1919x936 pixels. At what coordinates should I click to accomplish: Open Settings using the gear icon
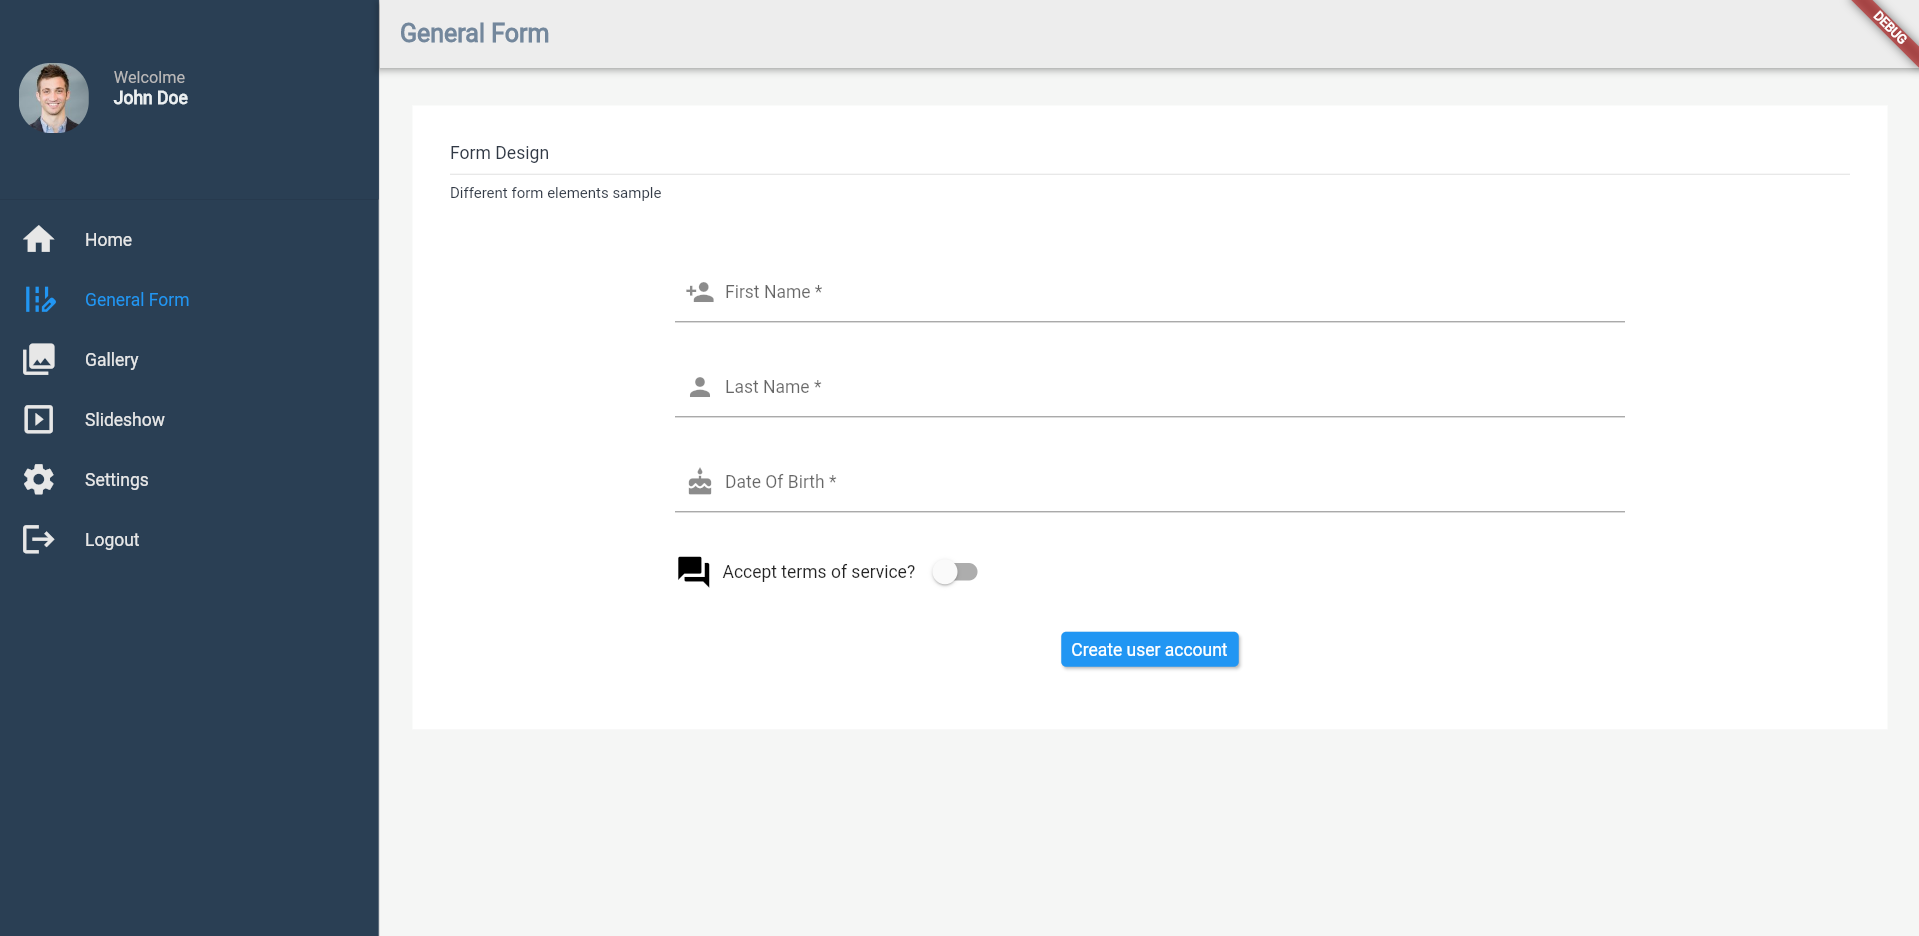38,479
